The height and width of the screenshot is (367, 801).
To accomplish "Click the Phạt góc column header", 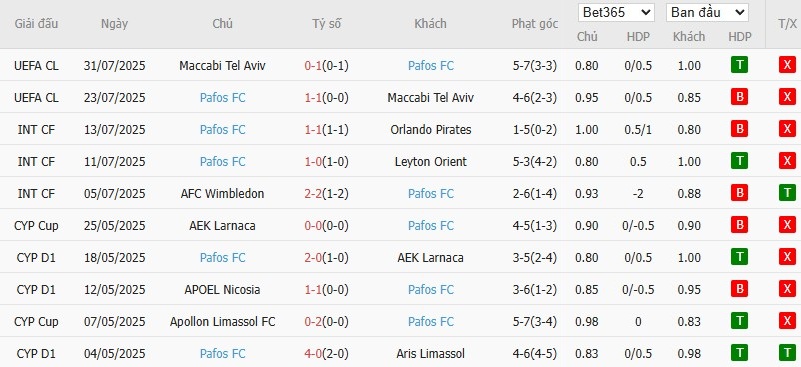I will pos(535,24).
